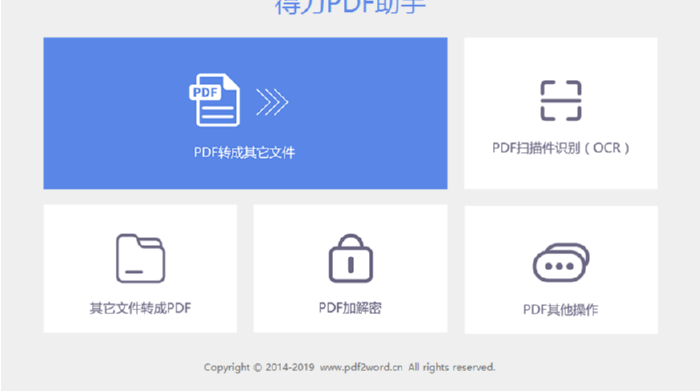Screen dimensions: 700x391
Task: Click the three-dots other operations icon
Action: pos(561,262)
